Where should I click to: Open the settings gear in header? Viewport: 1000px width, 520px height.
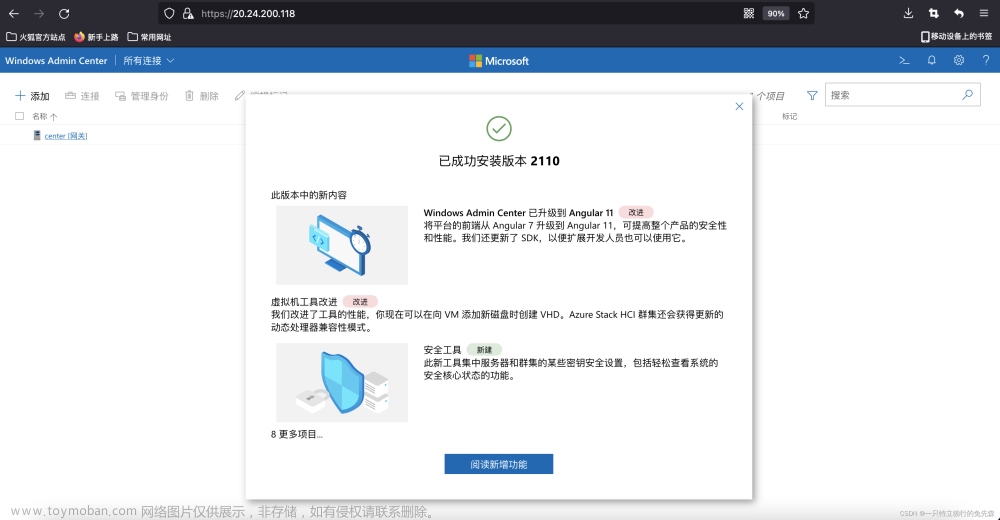click(959, 61)
